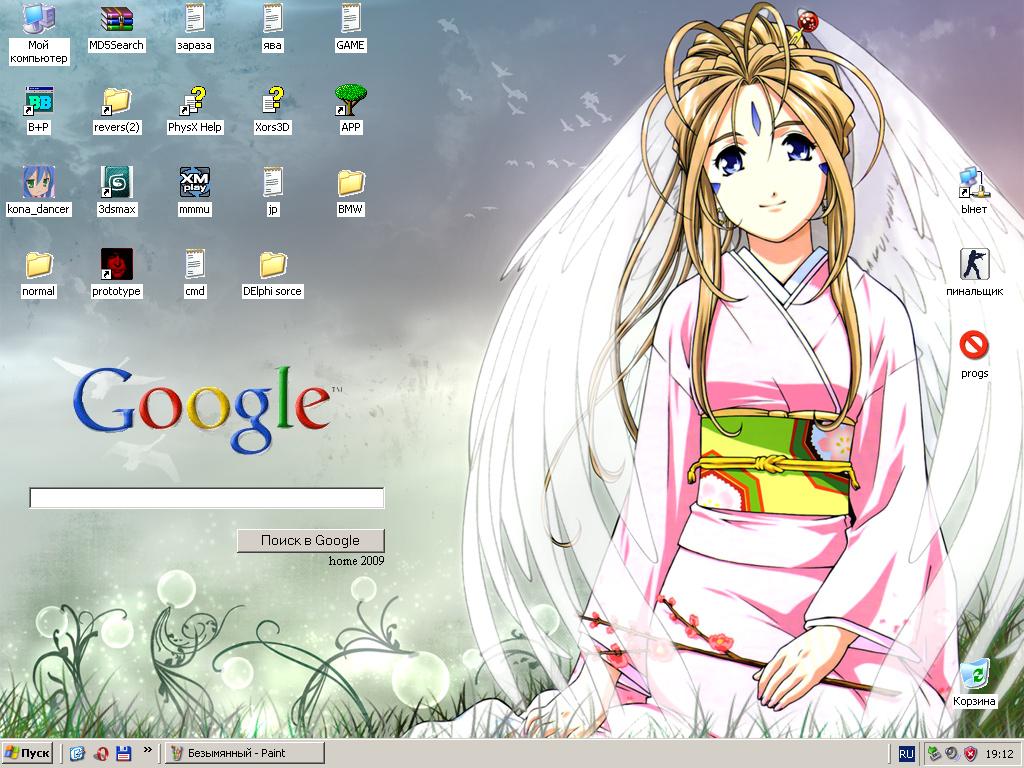Click the progs blocked icon

(x=974, y=346)
